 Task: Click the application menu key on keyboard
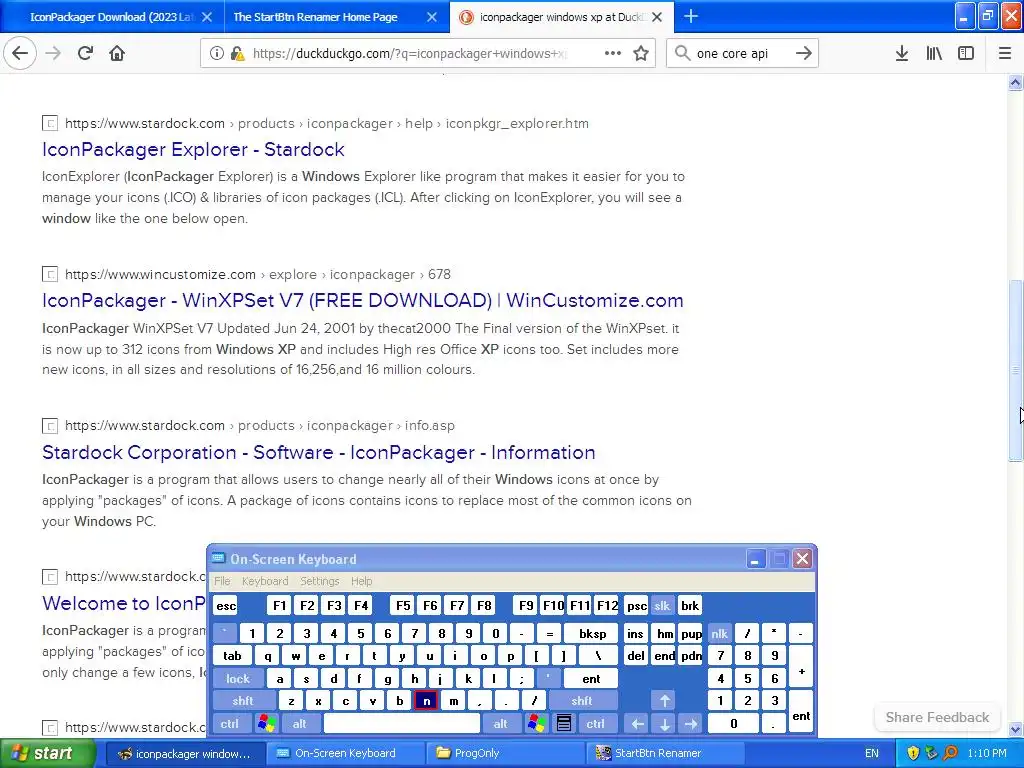[564, 723]
